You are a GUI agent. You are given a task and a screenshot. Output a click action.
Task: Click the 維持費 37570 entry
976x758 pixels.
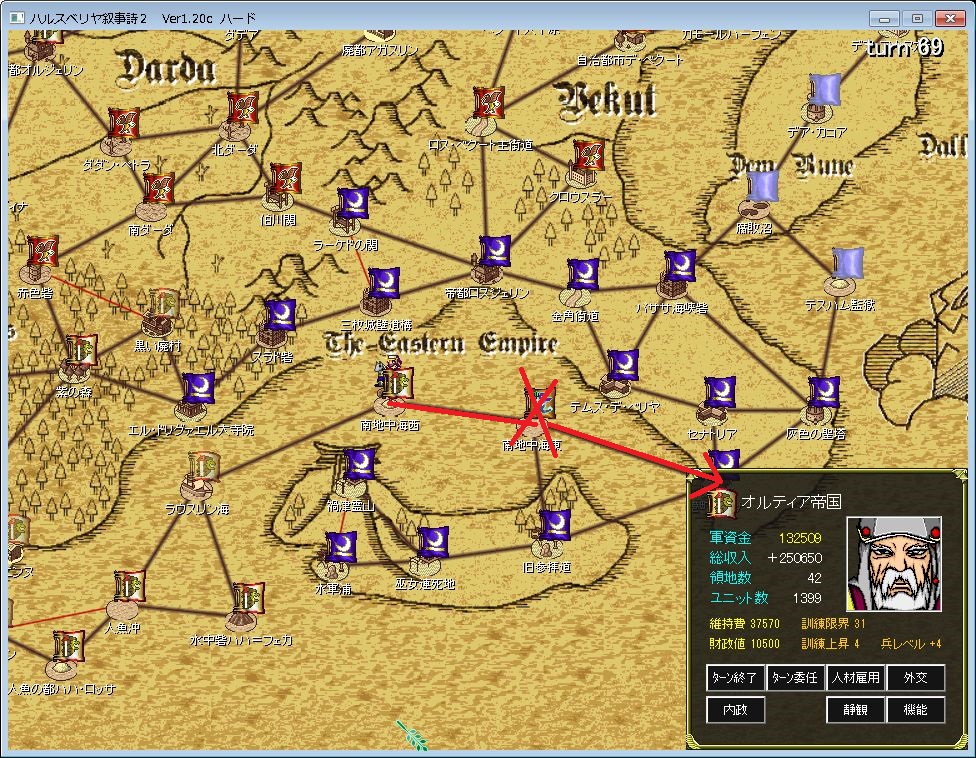(x=744, y=624)
